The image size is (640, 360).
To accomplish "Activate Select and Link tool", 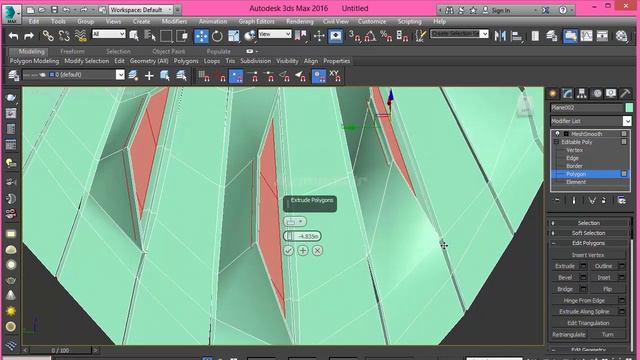I will tap(48, 36).
